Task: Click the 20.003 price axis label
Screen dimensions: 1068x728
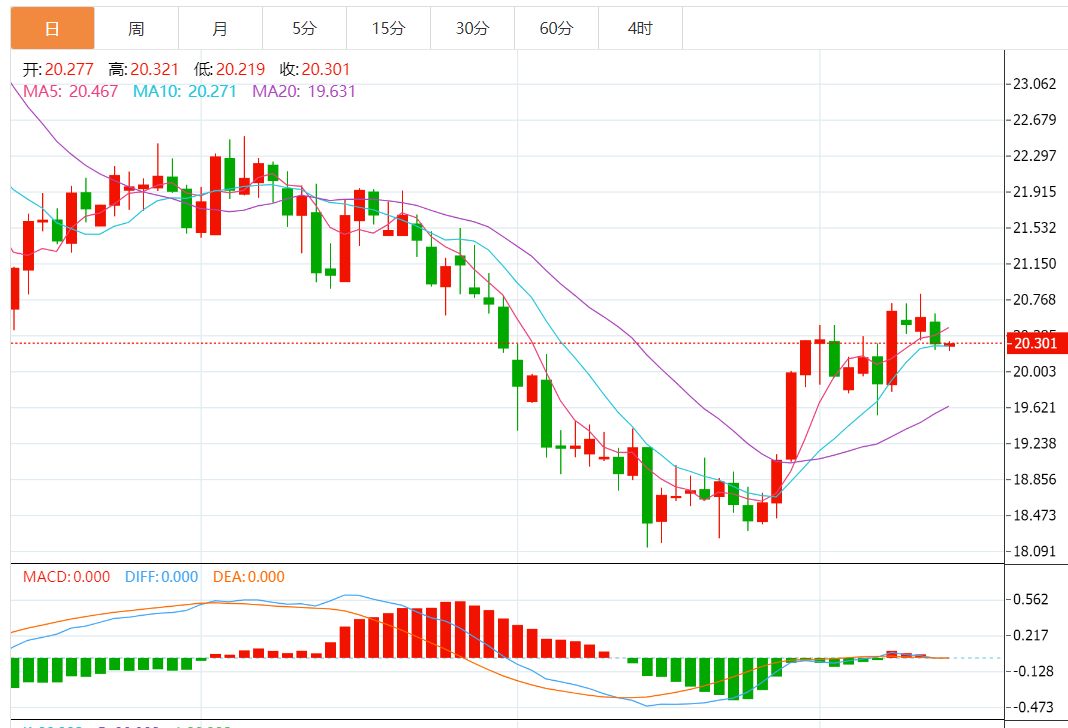Action: pos(1035,371)
